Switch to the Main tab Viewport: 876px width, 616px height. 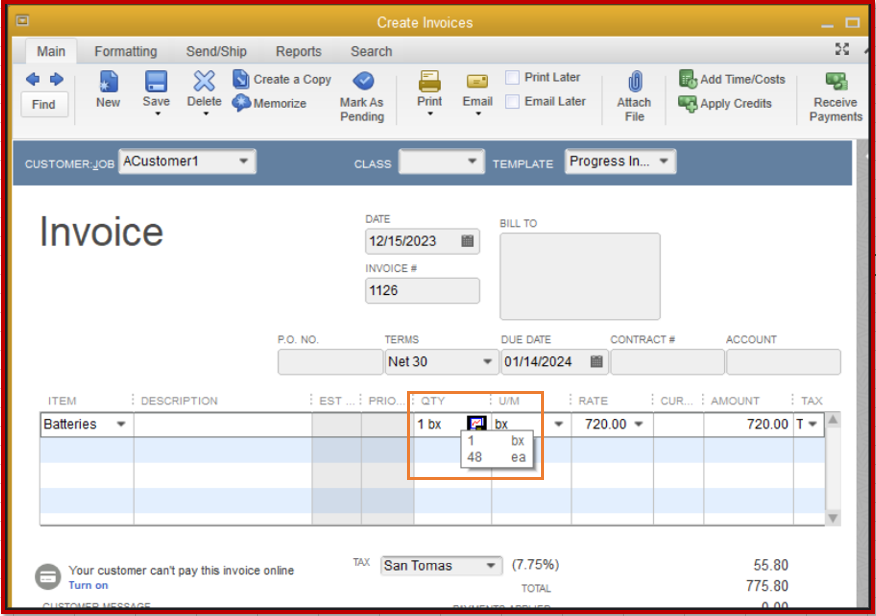51,51
